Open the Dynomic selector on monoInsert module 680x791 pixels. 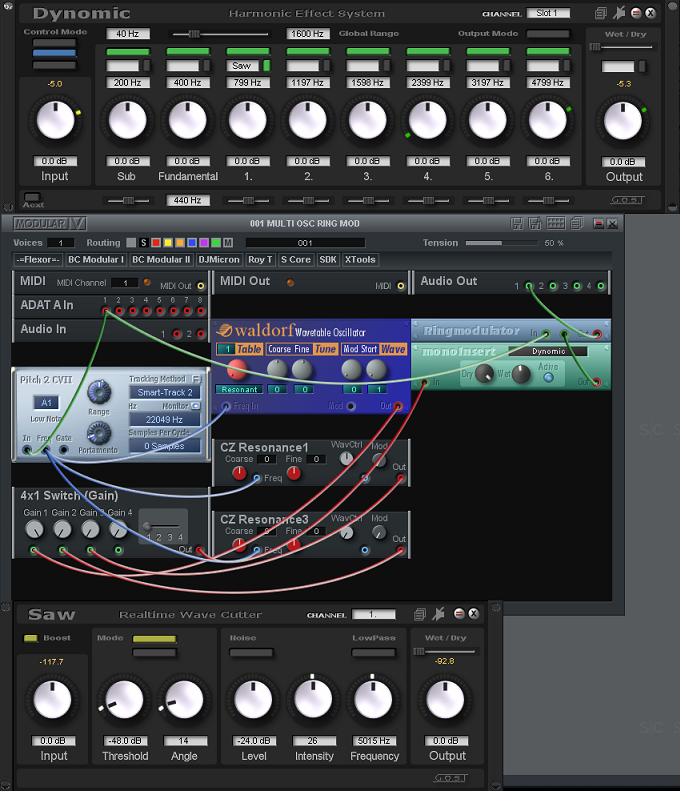pyautogui.click(x=547, y=351)
